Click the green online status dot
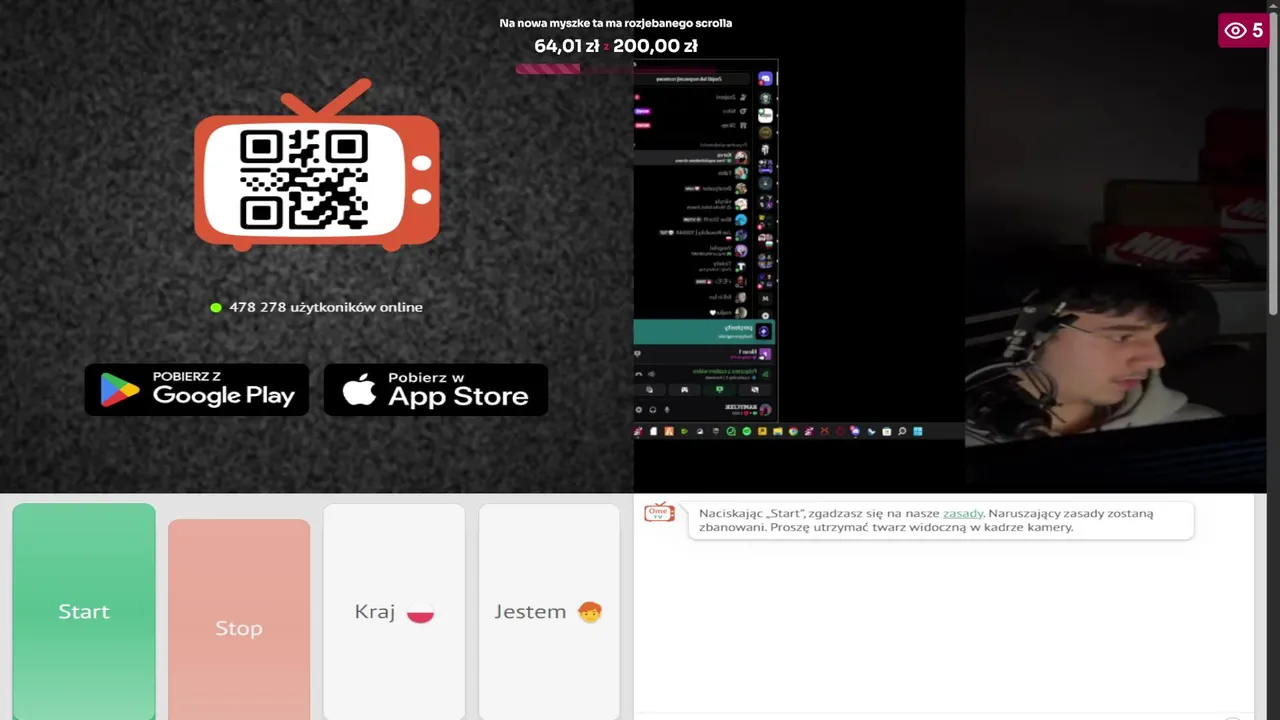Screen dimensions: 1280x720 click(216, 307)
